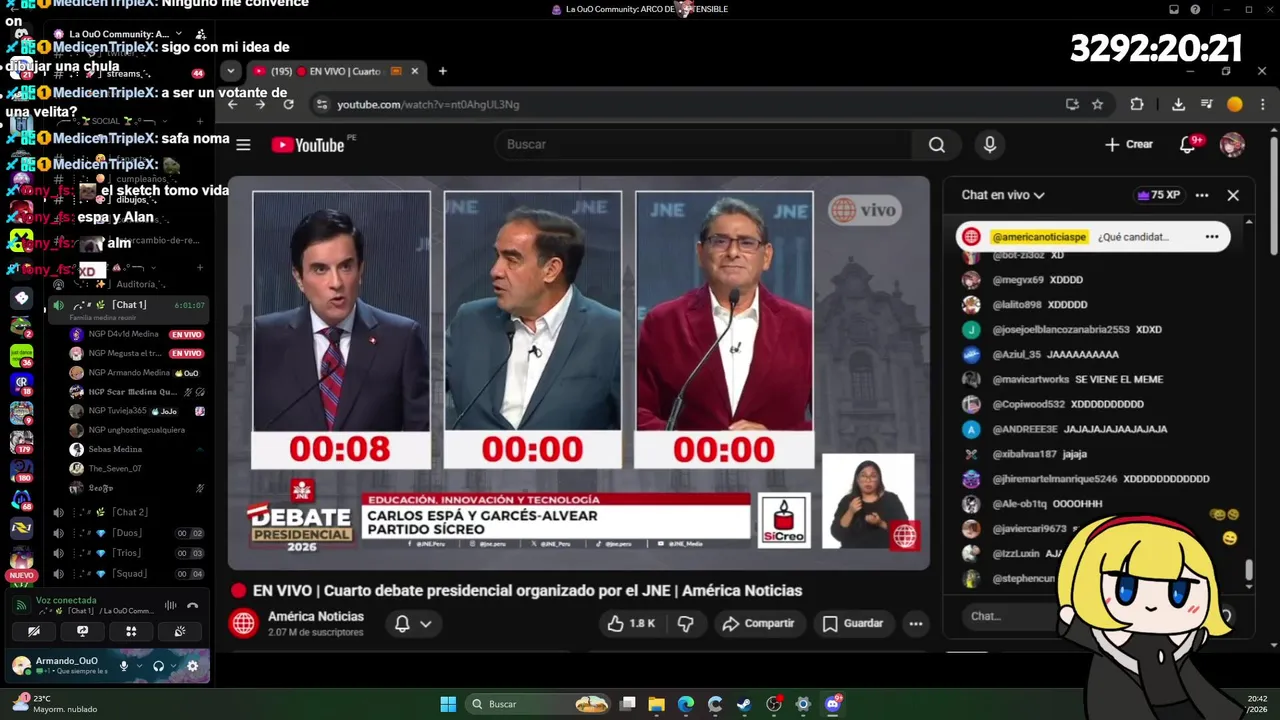Open Discord server with 179 badge

(21, 441)
